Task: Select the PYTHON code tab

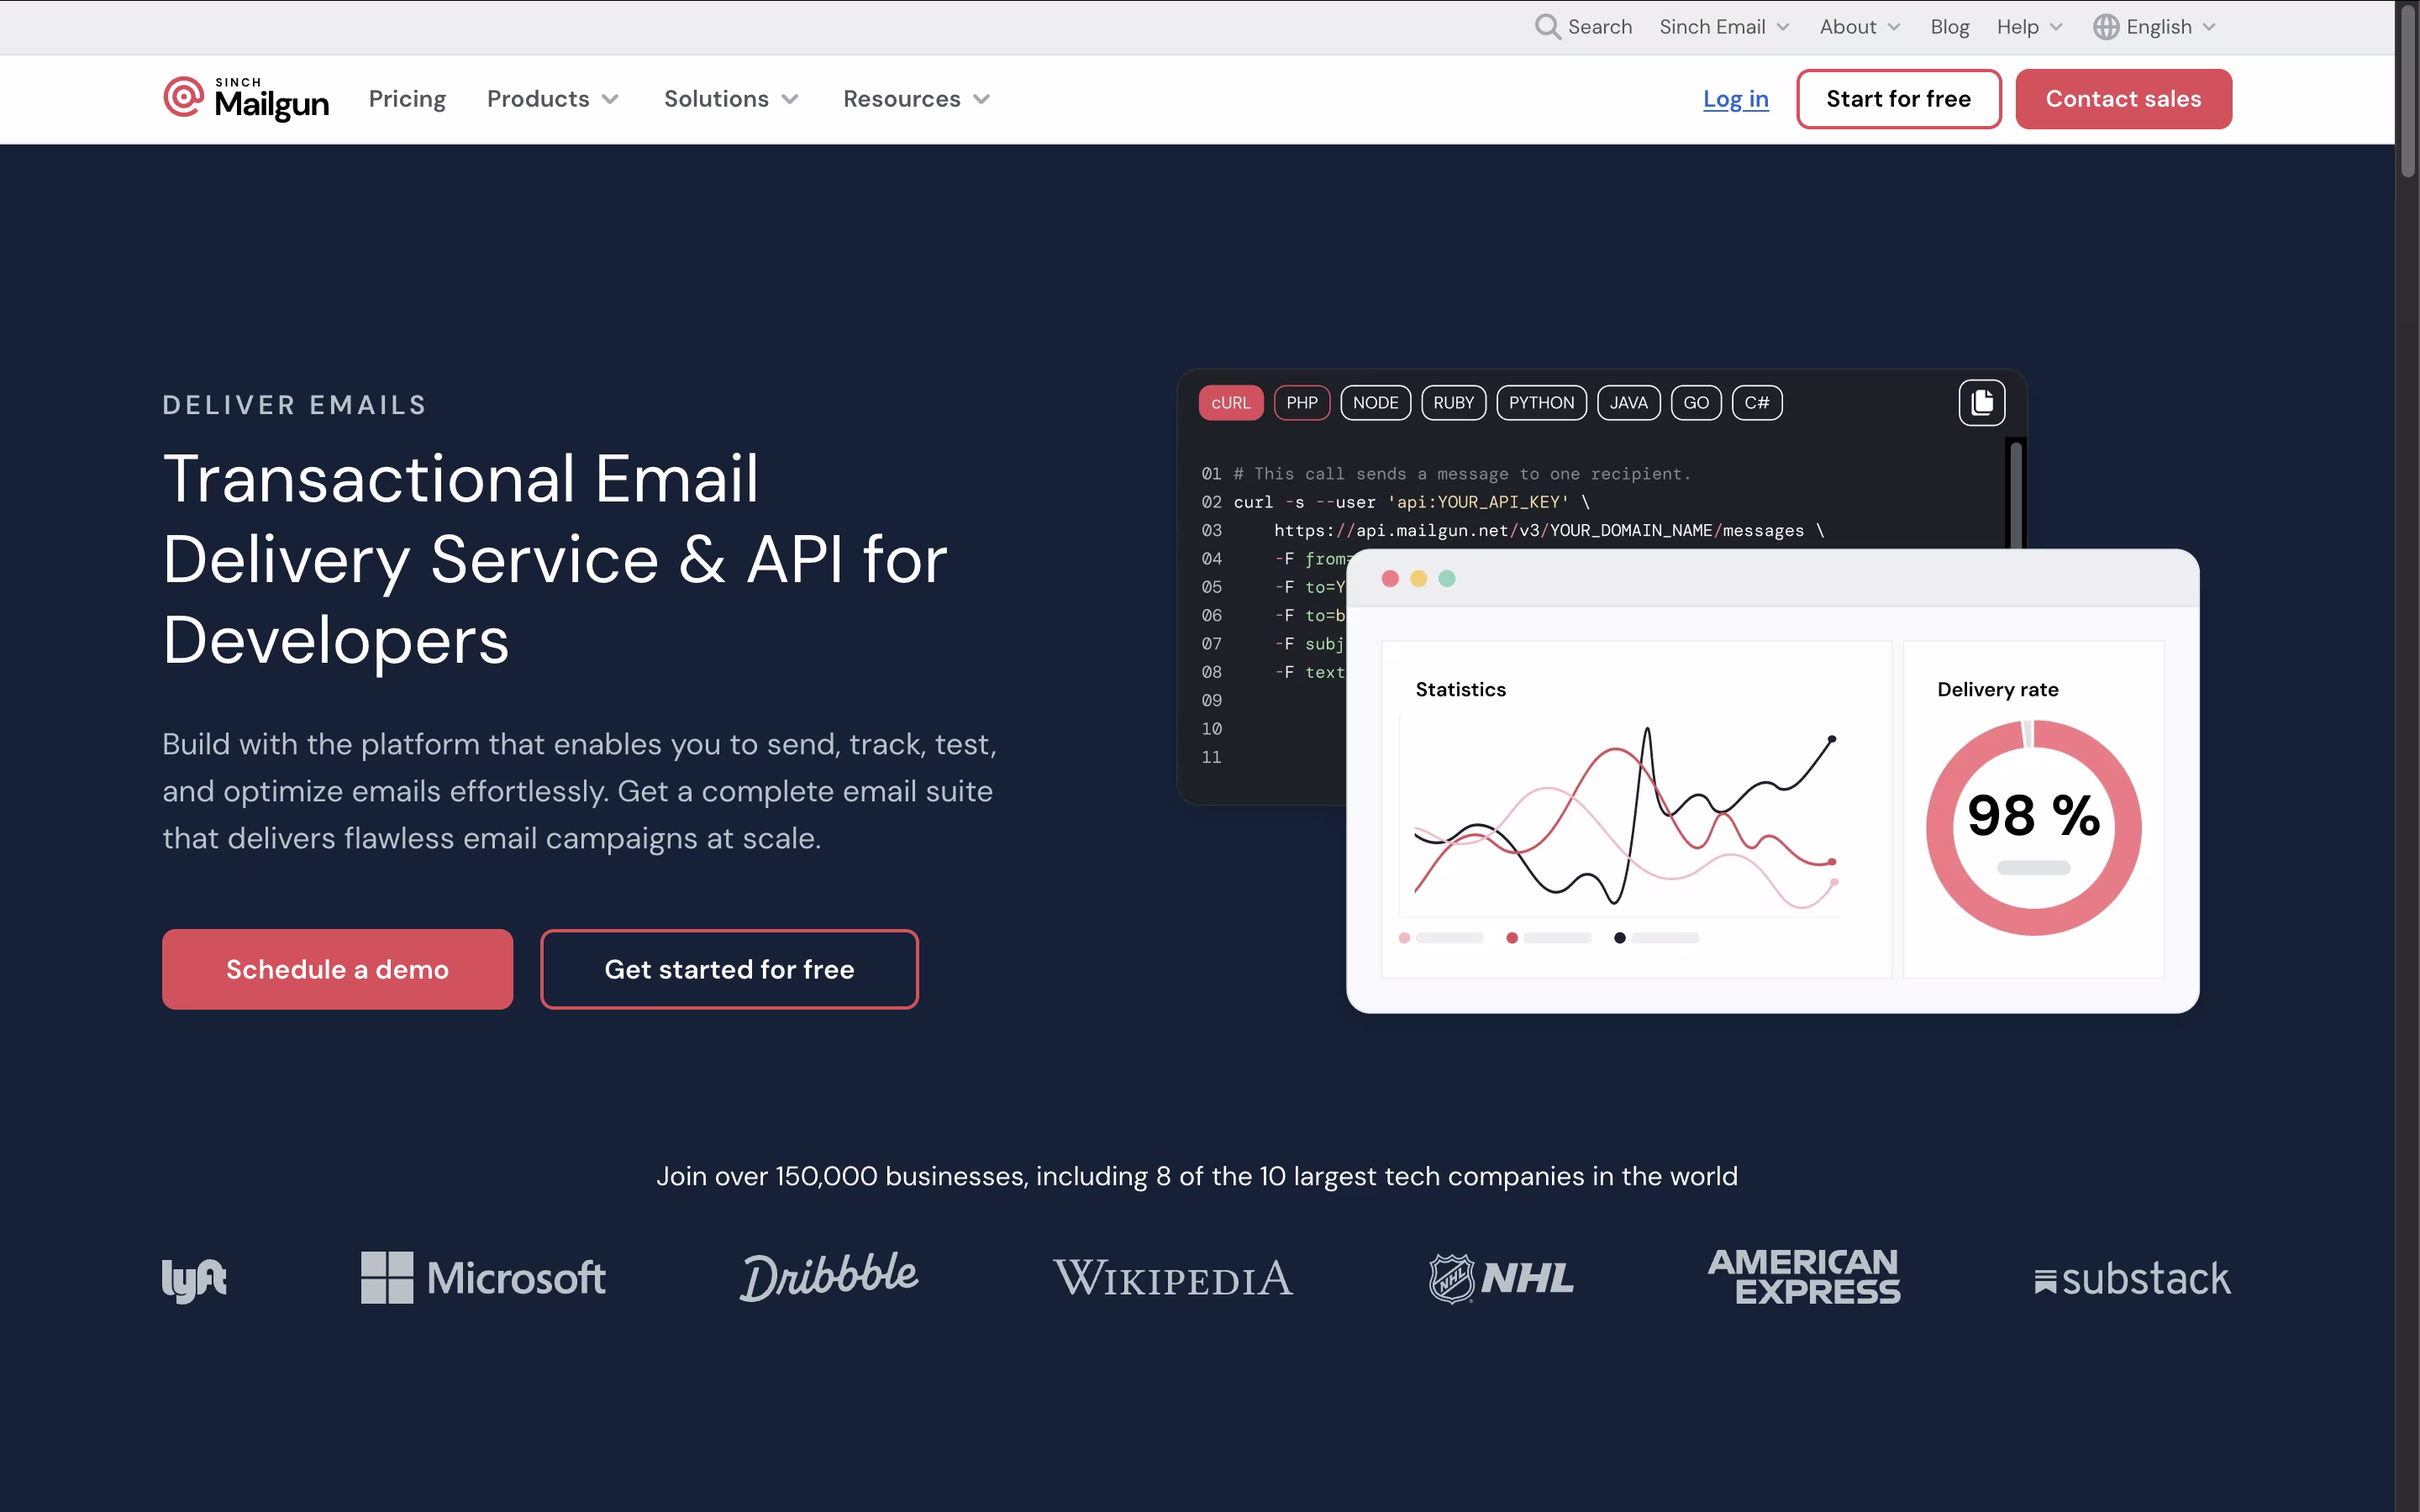Action: tap(1541, 403)
